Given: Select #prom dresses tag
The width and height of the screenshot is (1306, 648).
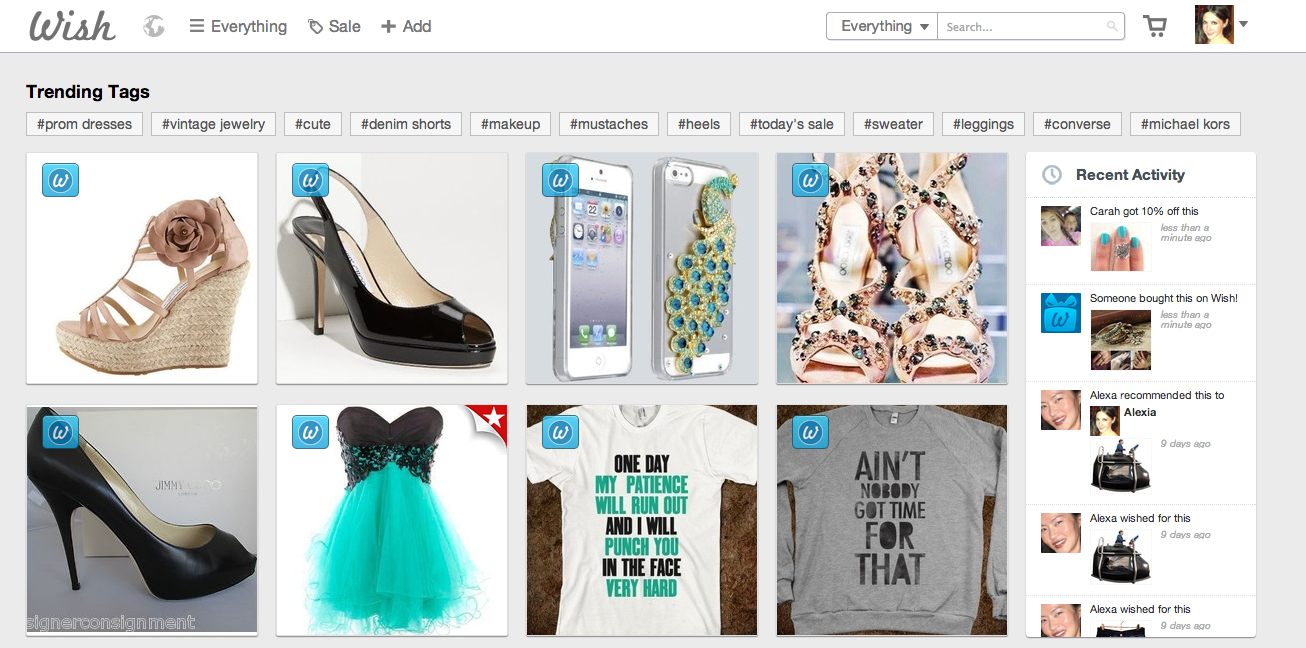Looking at the screenshot, I should (x=85, y=124).
